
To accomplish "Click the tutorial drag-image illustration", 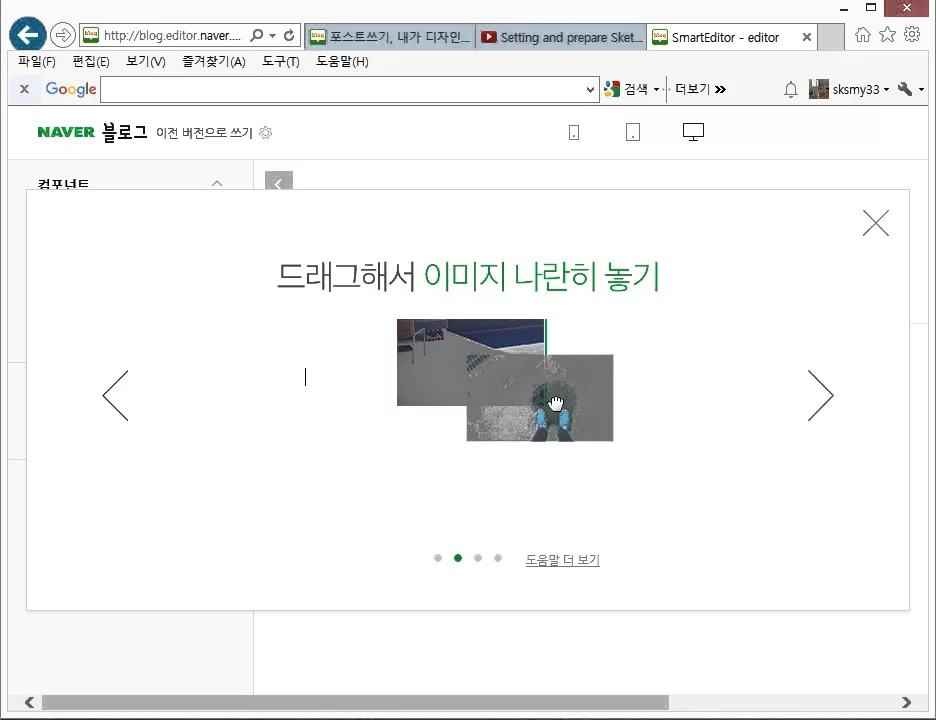I will point(505,380).
